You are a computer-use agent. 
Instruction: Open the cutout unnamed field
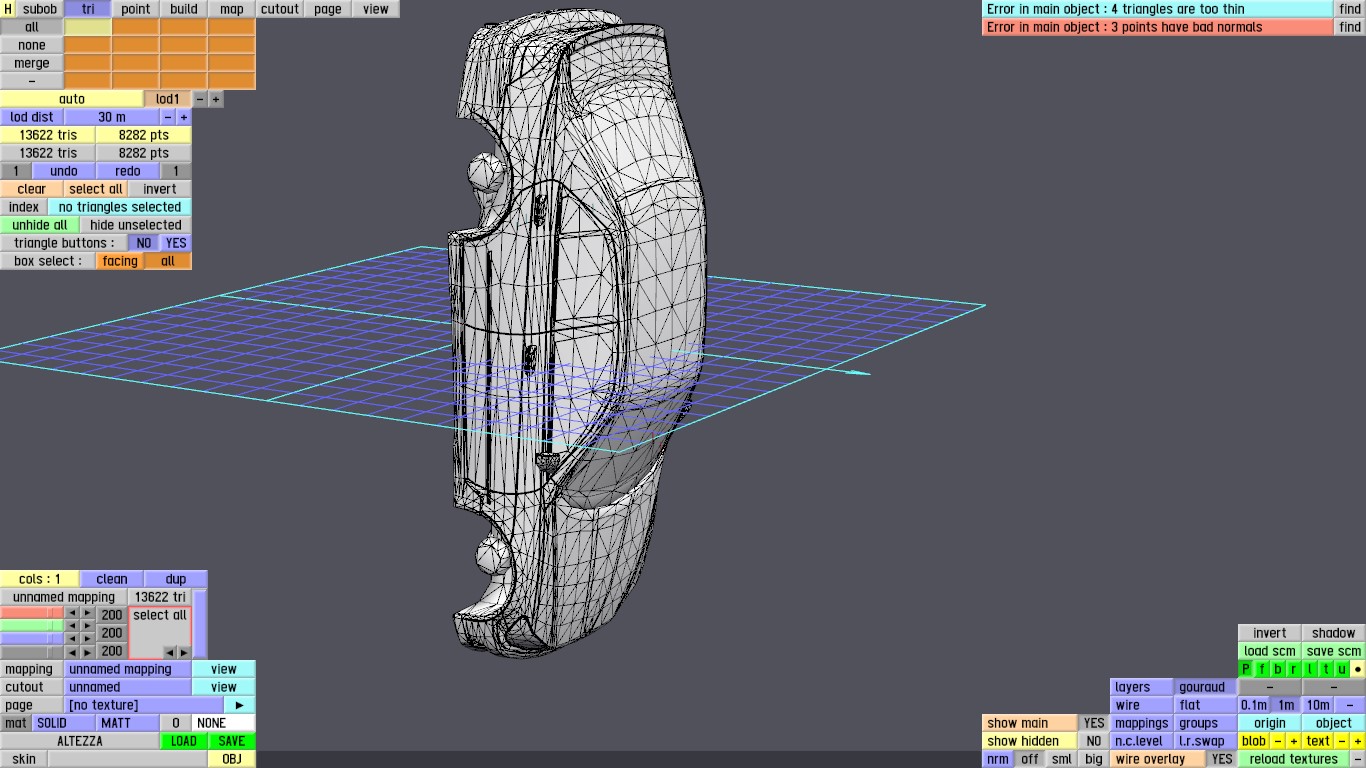[x=128, y=687]
